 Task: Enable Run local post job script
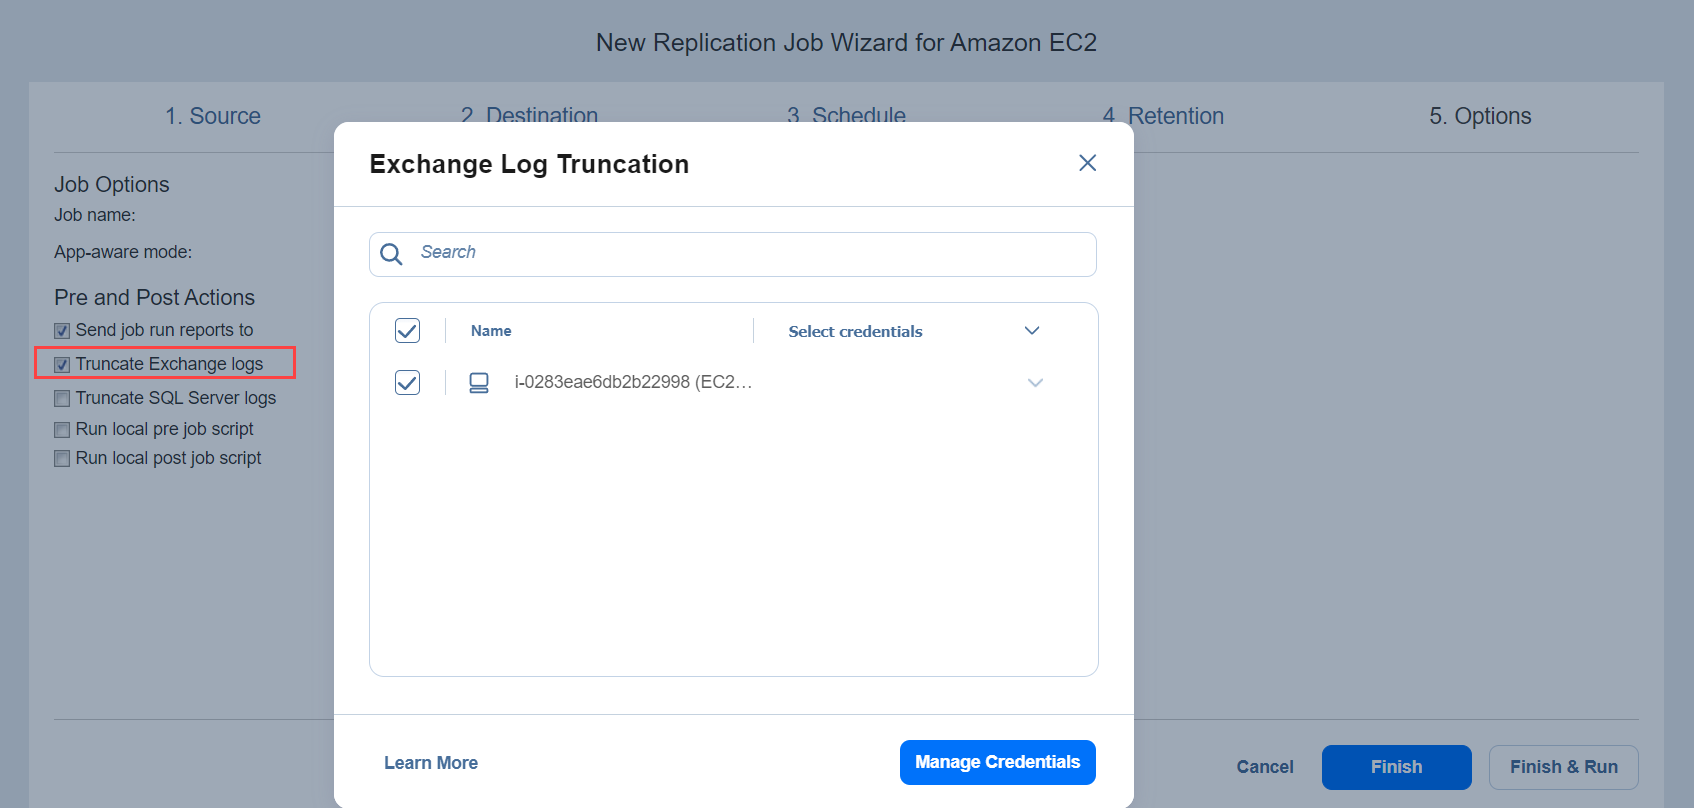(62, 459)
